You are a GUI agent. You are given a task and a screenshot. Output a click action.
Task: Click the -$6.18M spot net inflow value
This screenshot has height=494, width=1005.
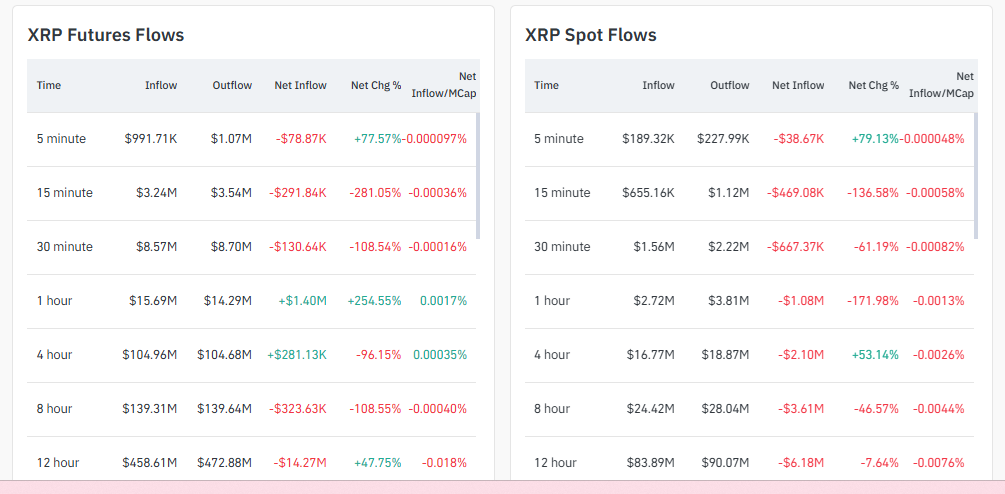[800, 463]
